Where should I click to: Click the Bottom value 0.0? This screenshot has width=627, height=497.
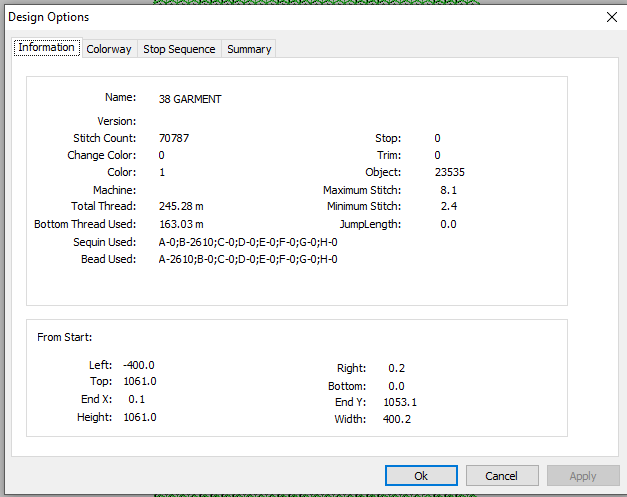coord(396,386)
